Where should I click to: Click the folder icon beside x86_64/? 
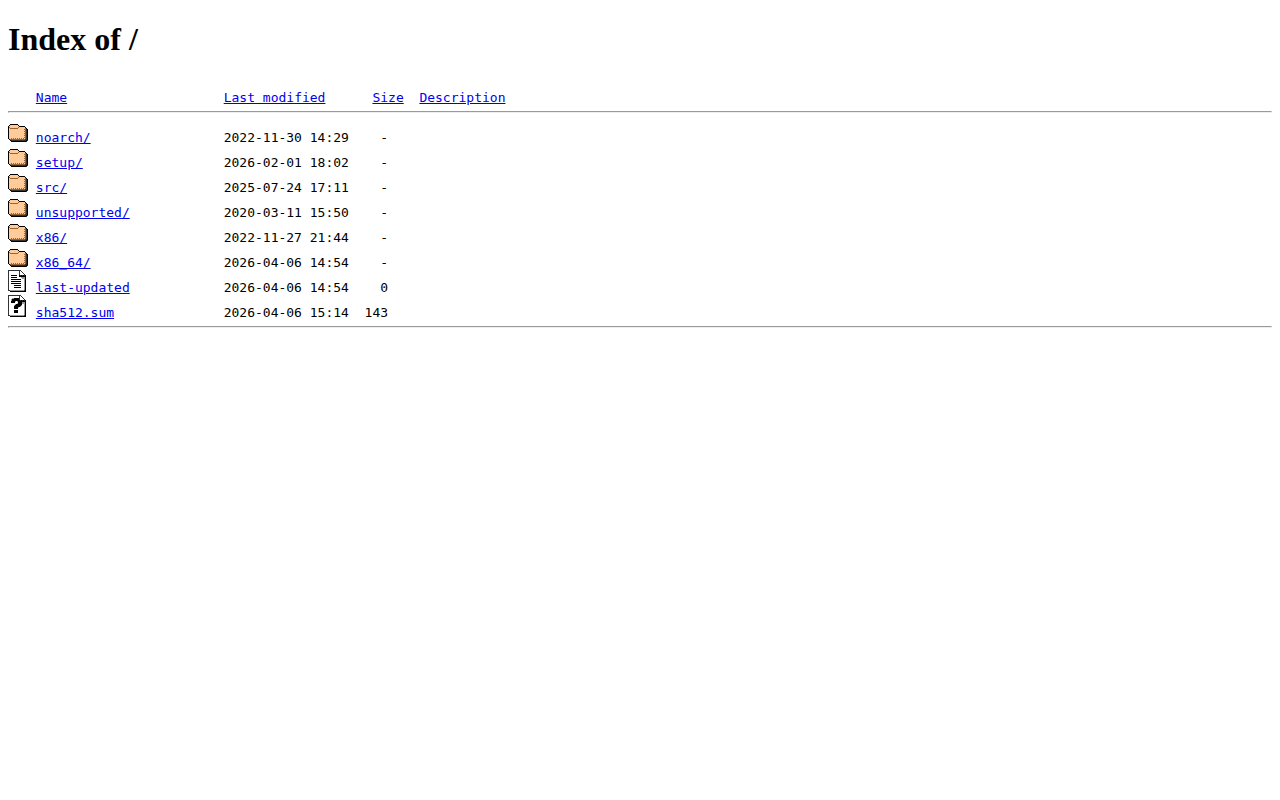[x=18, y=258]
